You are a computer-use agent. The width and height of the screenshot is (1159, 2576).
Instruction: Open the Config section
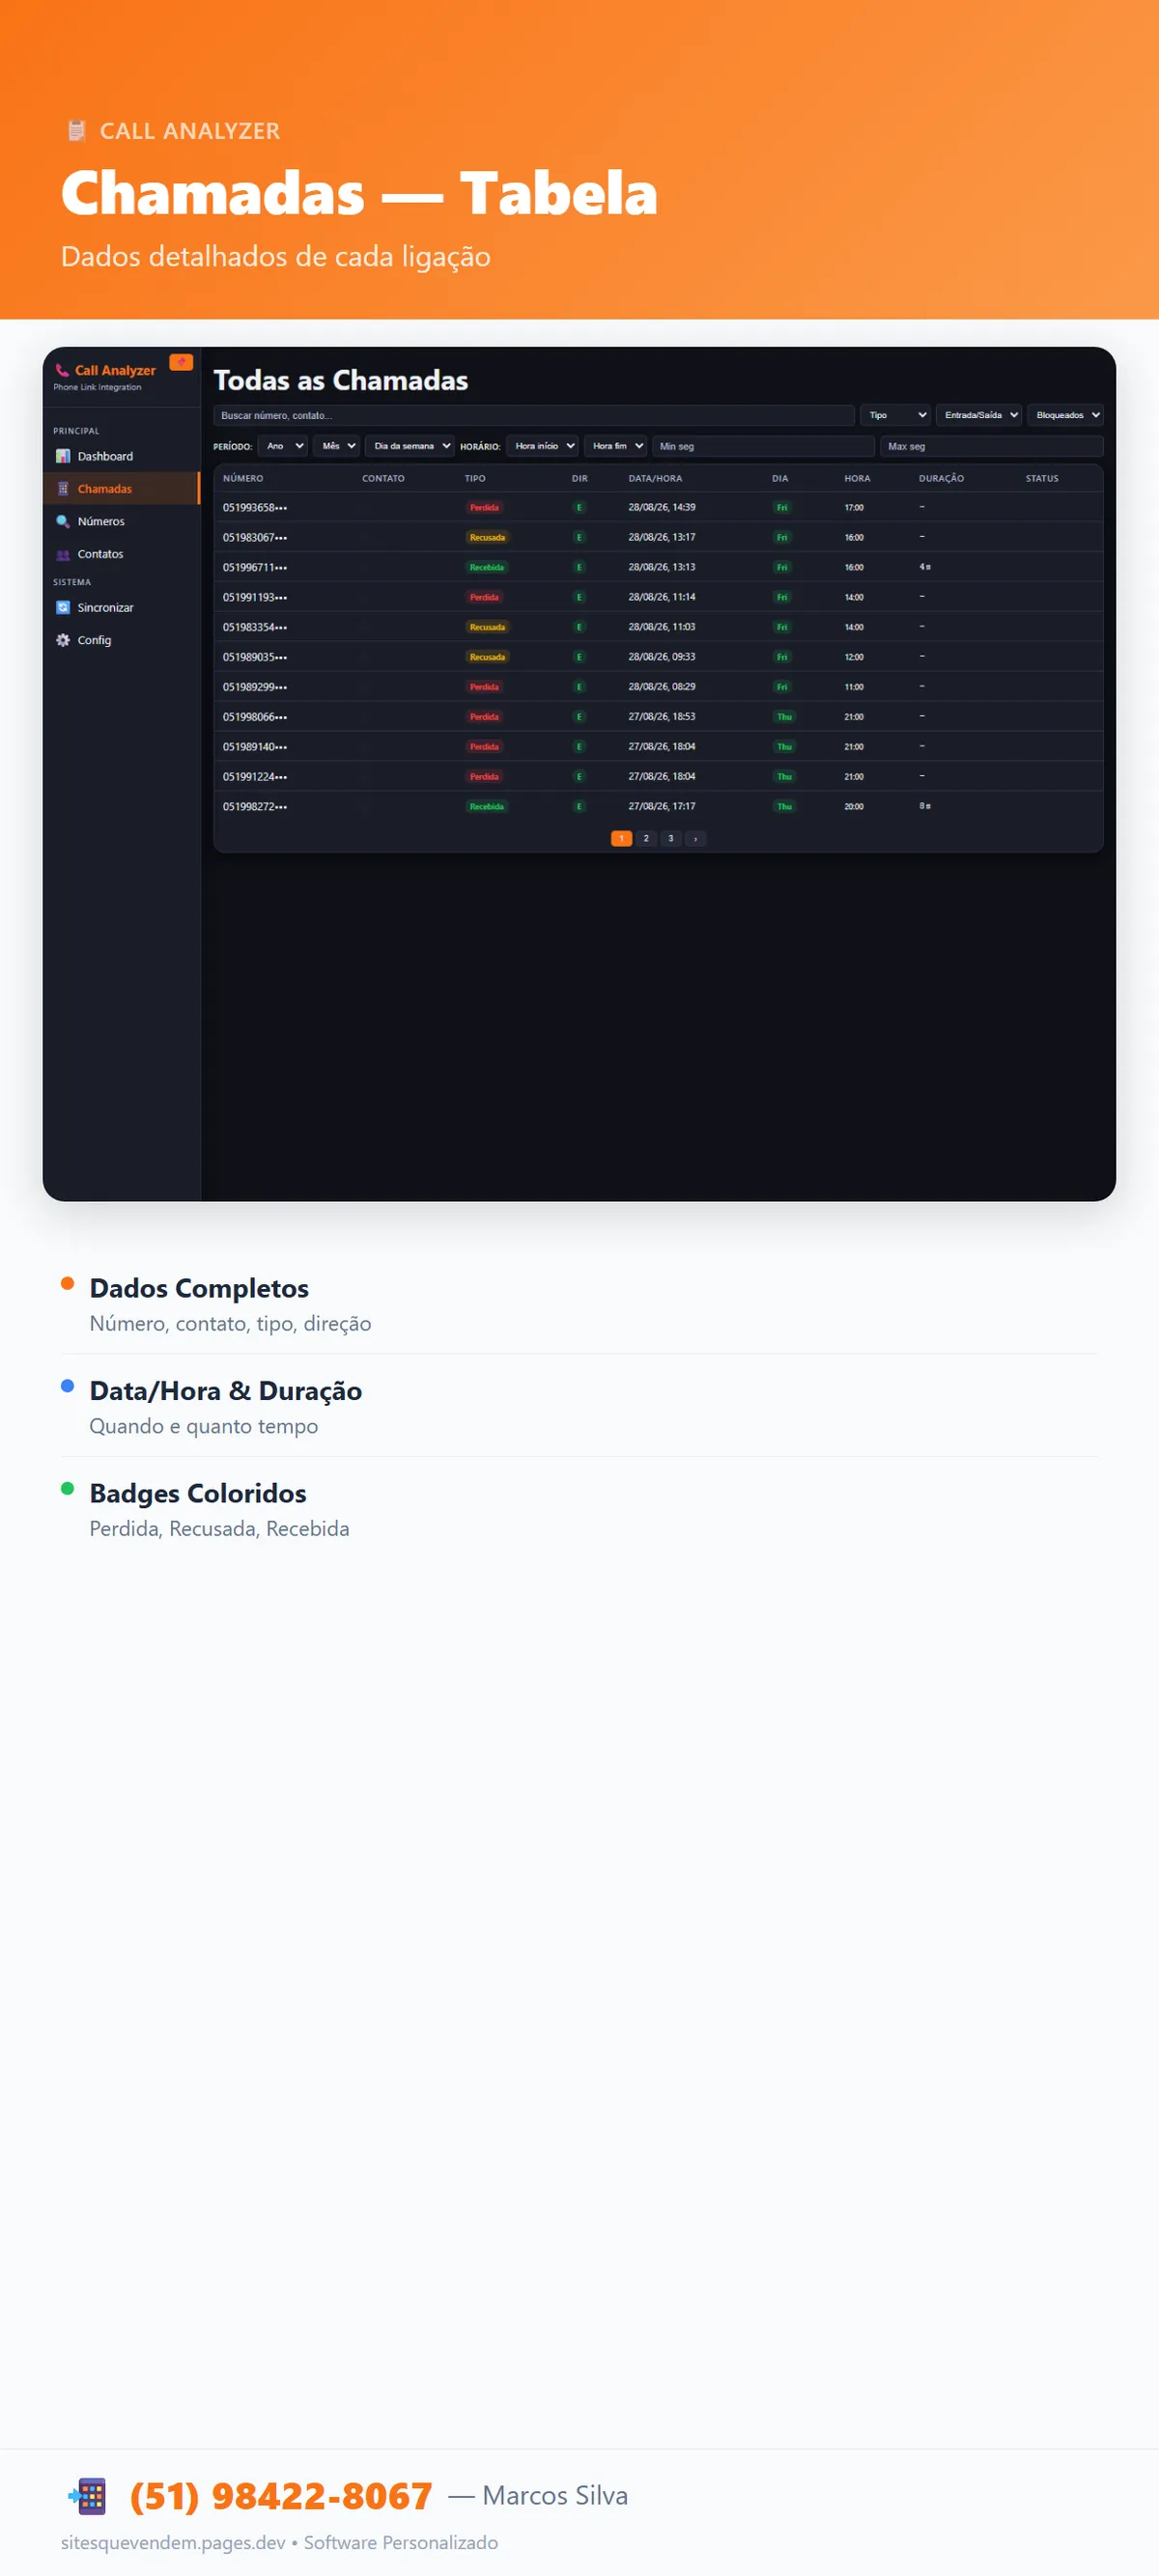click(x=121, y=640)
